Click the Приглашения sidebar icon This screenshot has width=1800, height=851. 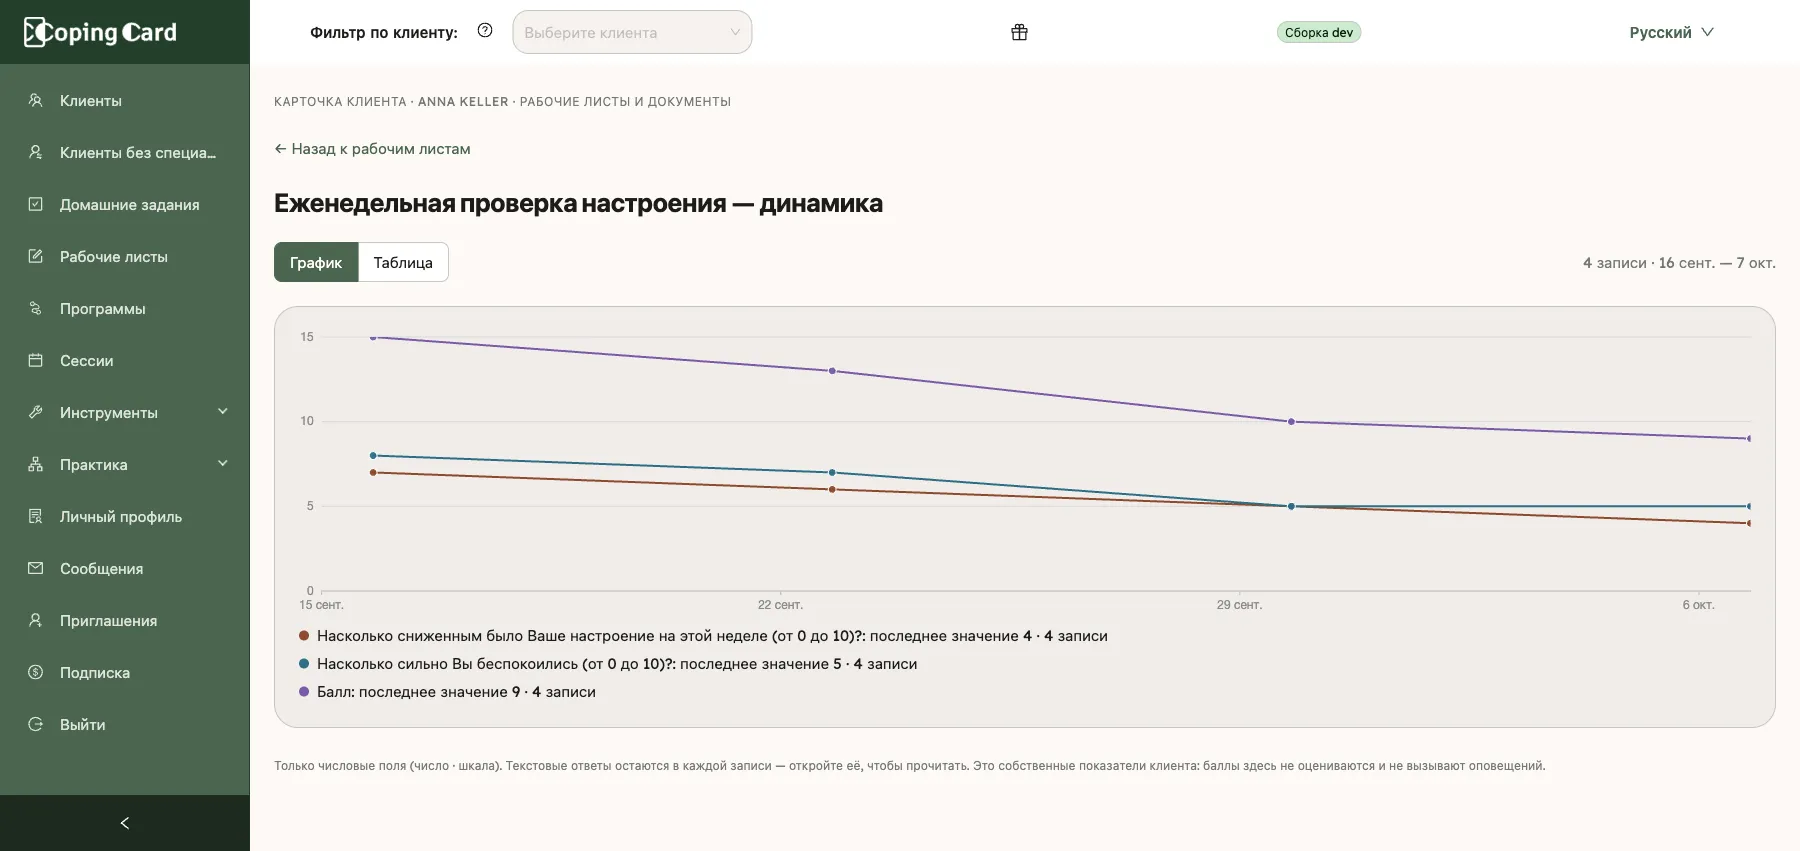pos(36,620)
